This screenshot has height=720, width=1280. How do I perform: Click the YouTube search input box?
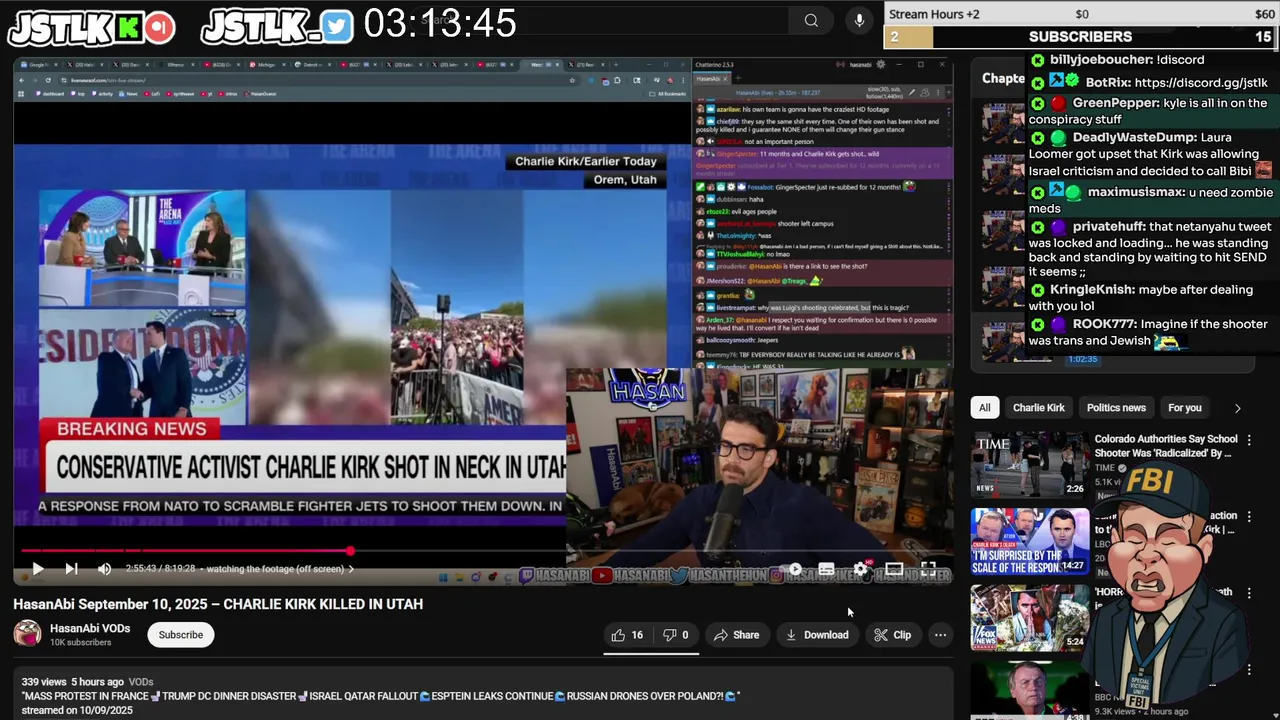pos(600,20)
